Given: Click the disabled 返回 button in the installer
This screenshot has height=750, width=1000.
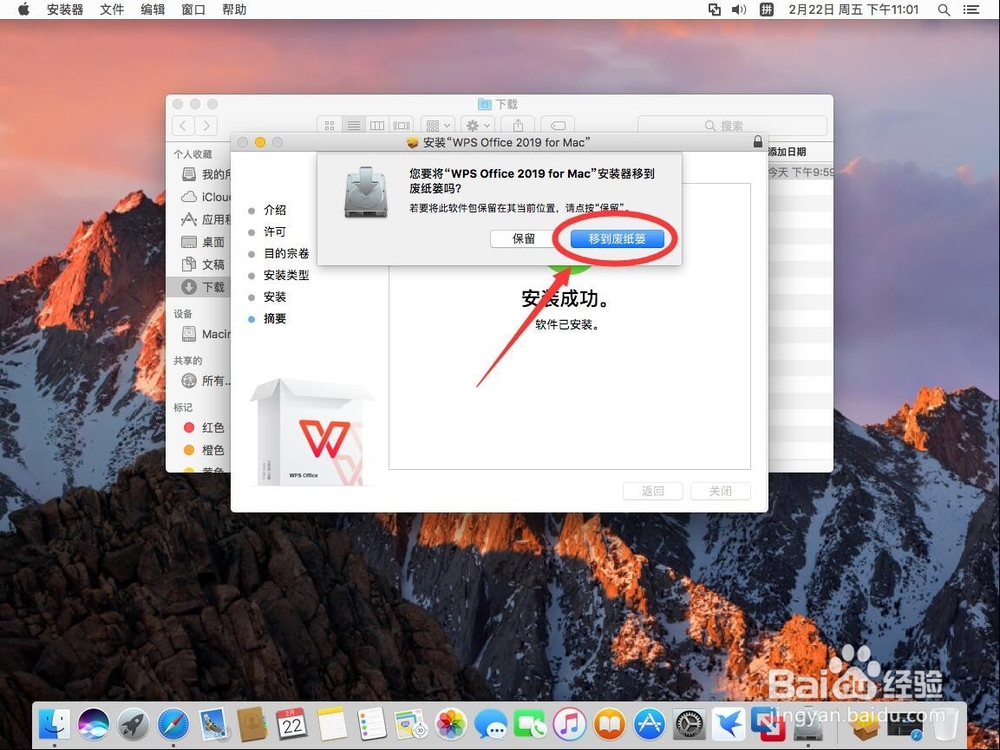Looking at the screenshot, I should [x=652, y=490].
